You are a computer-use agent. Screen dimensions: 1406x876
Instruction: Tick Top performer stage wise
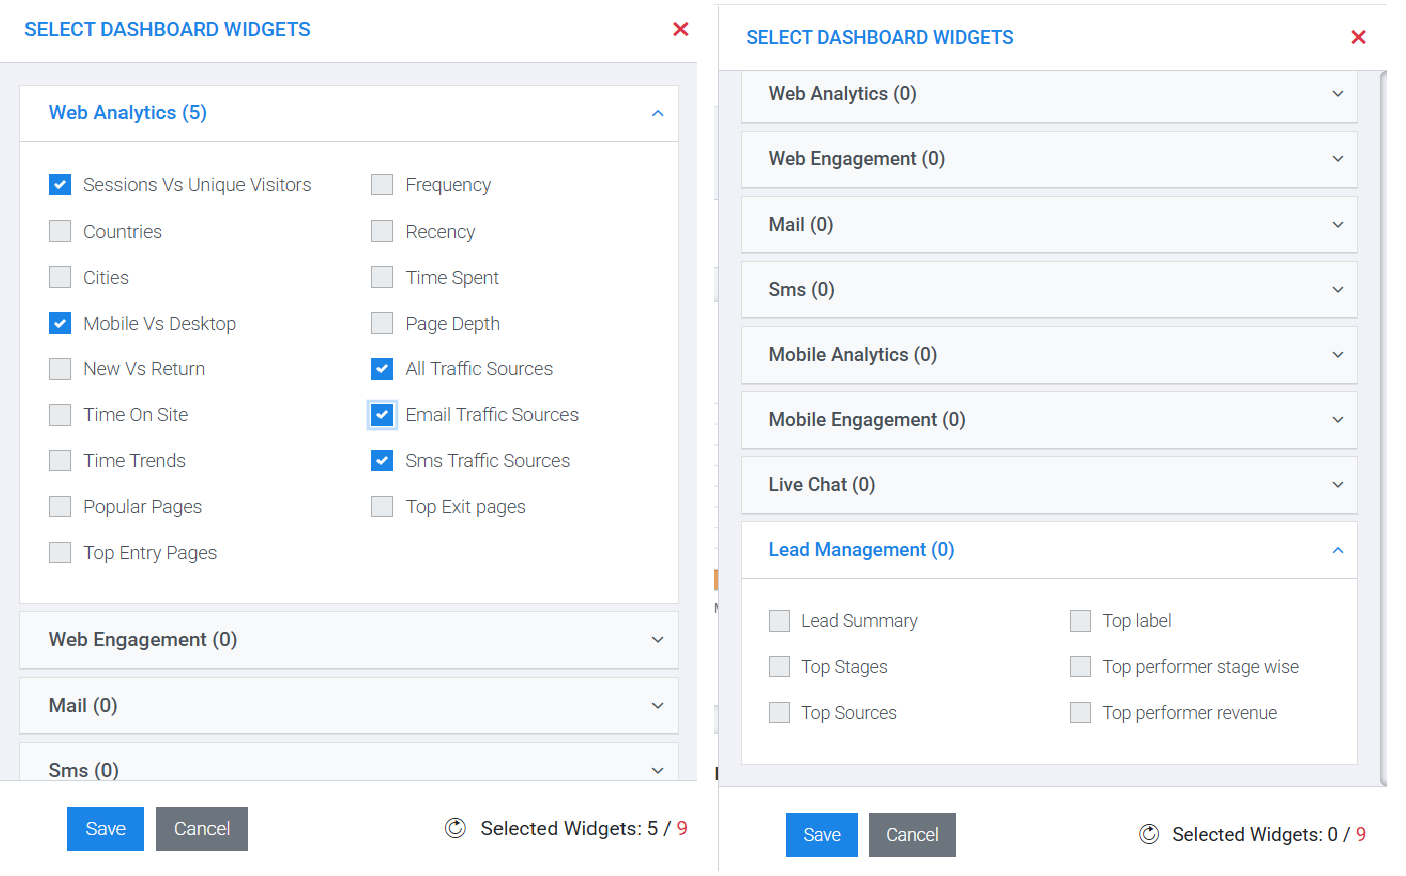click(x=1081, y=667)
